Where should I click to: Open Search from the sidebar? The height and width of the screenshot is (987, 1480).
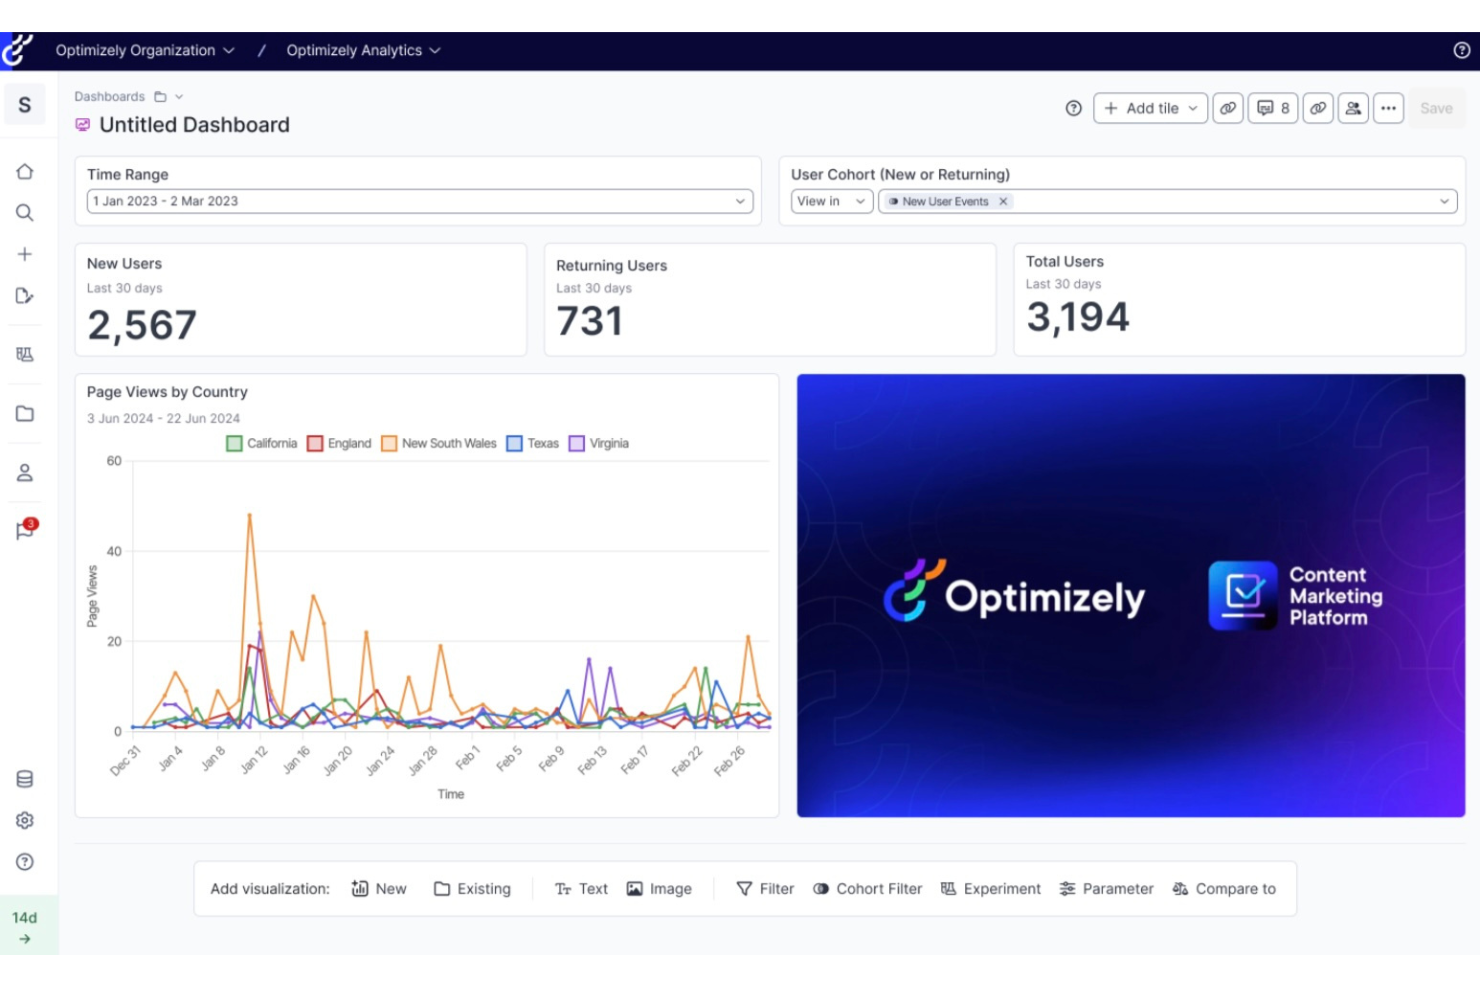coord(25,212)
